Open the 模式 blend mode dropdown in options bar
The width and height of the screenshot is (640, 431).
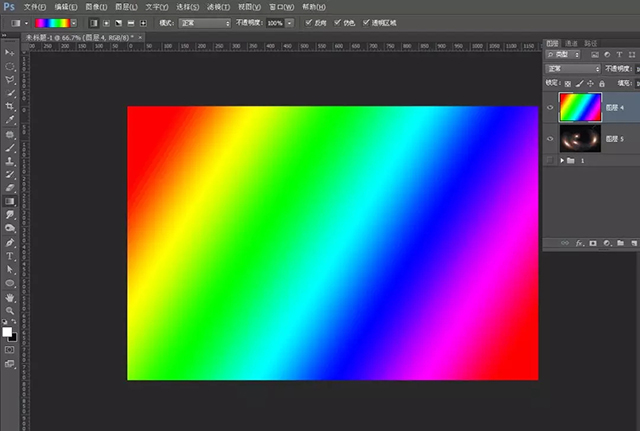coord(206,21)
